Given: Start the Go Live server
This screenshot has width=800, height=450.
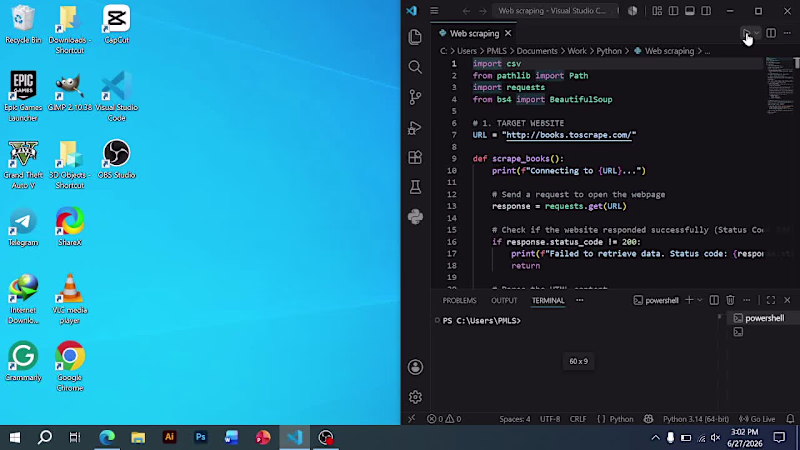Looking at the screenshot, I should pos(757,419).
